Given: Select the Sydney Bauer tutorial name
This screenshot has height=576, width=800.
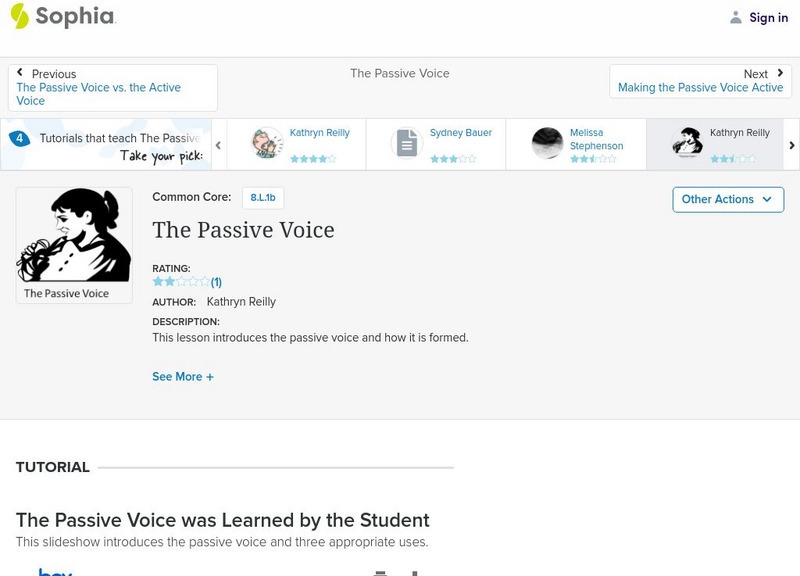Looking at the screenshot, I should click(460, 133).
